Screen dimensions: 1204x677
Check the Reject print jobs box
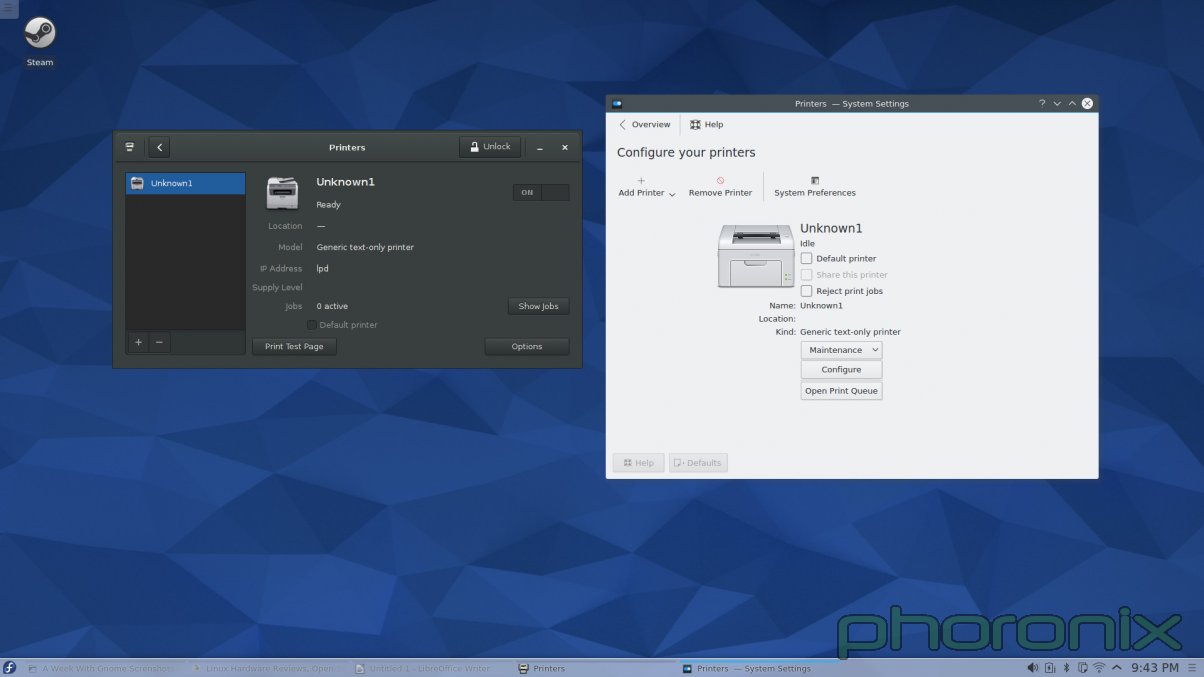click(x=806, y=291)
